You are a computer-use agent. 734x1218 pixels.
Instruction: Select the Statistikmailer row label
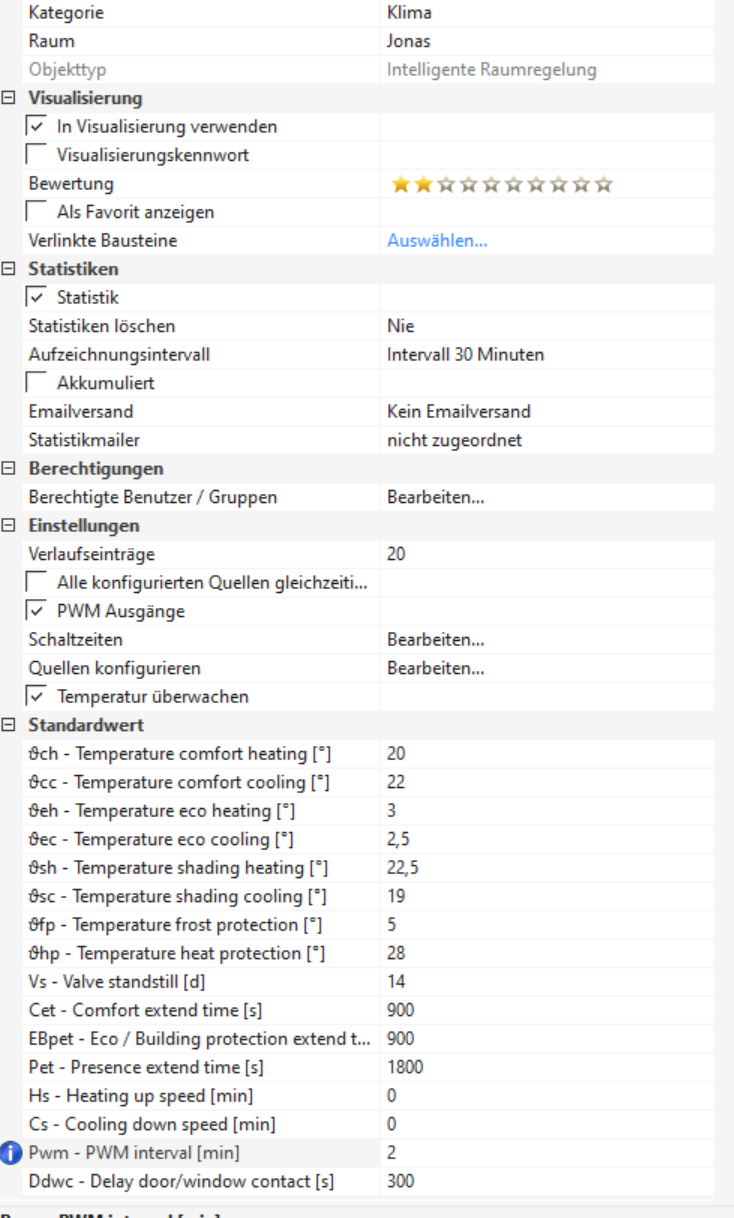pos(86,440)
